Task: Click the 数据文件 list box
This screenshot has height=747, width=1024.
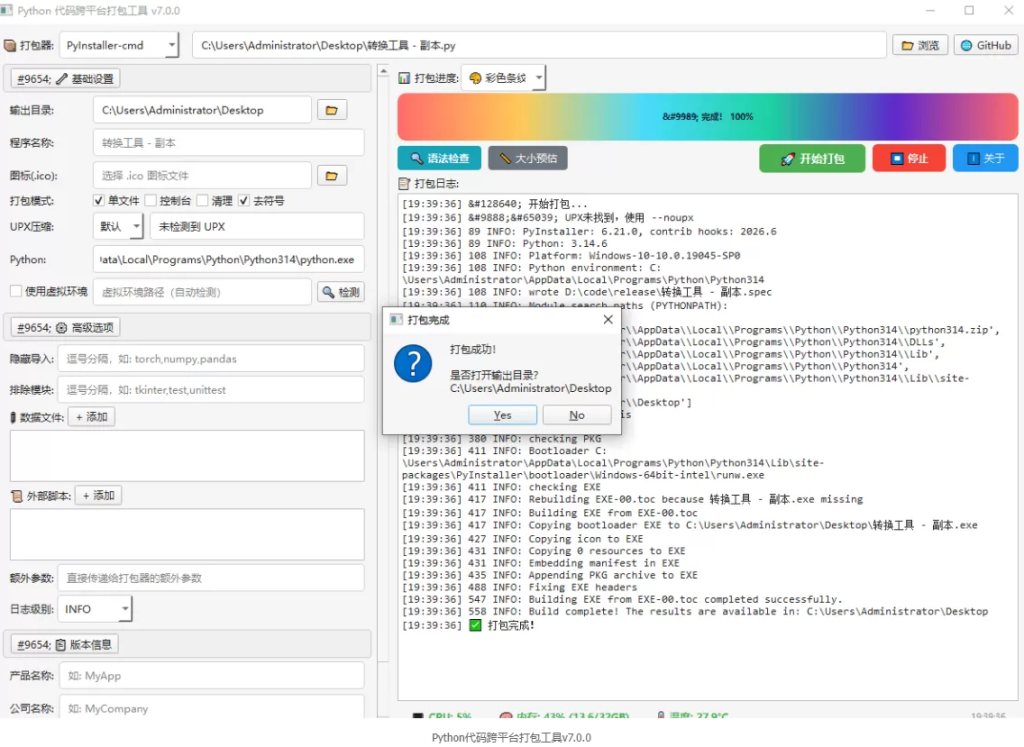Action: click(x=187, y=456)
